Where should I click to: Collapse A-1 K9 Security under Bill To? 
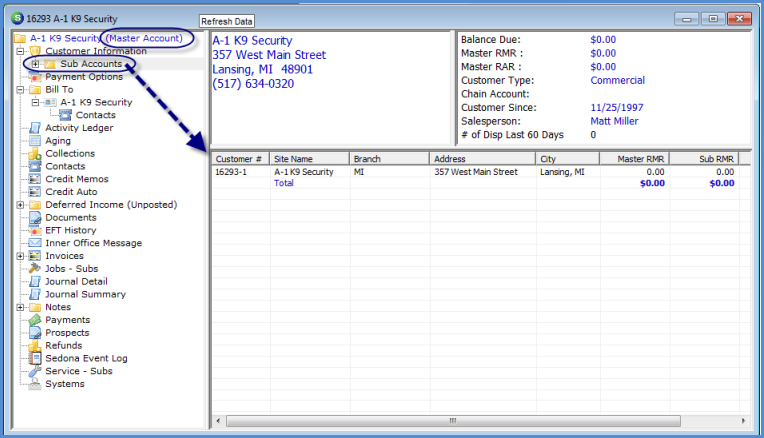tap(35, 102)
